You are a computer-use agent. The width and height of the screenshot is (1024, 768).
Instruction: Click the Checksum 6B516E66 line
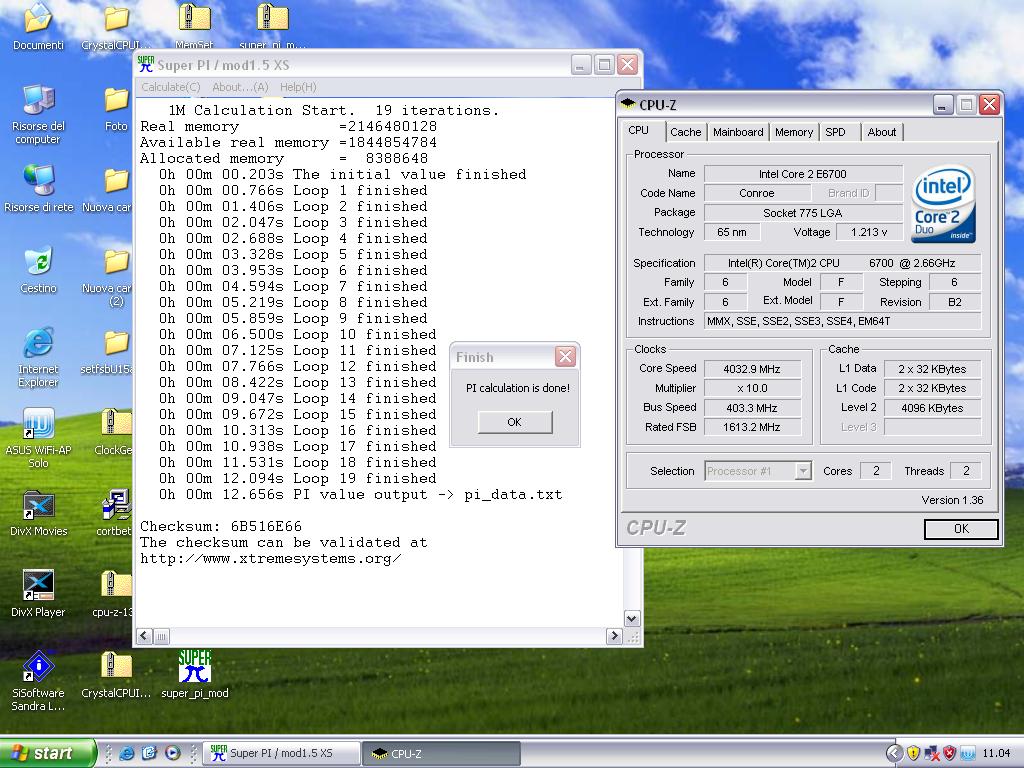pyautogui.click(x=221, y=526)
